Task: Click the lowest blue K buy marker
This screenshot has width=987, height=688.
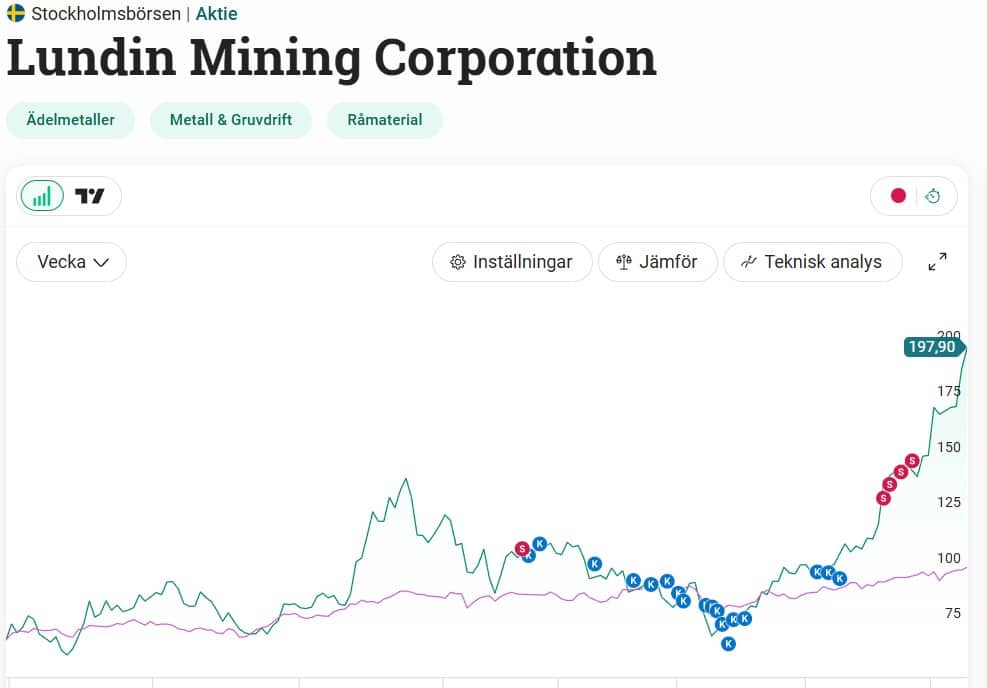Action: (728, 644)
